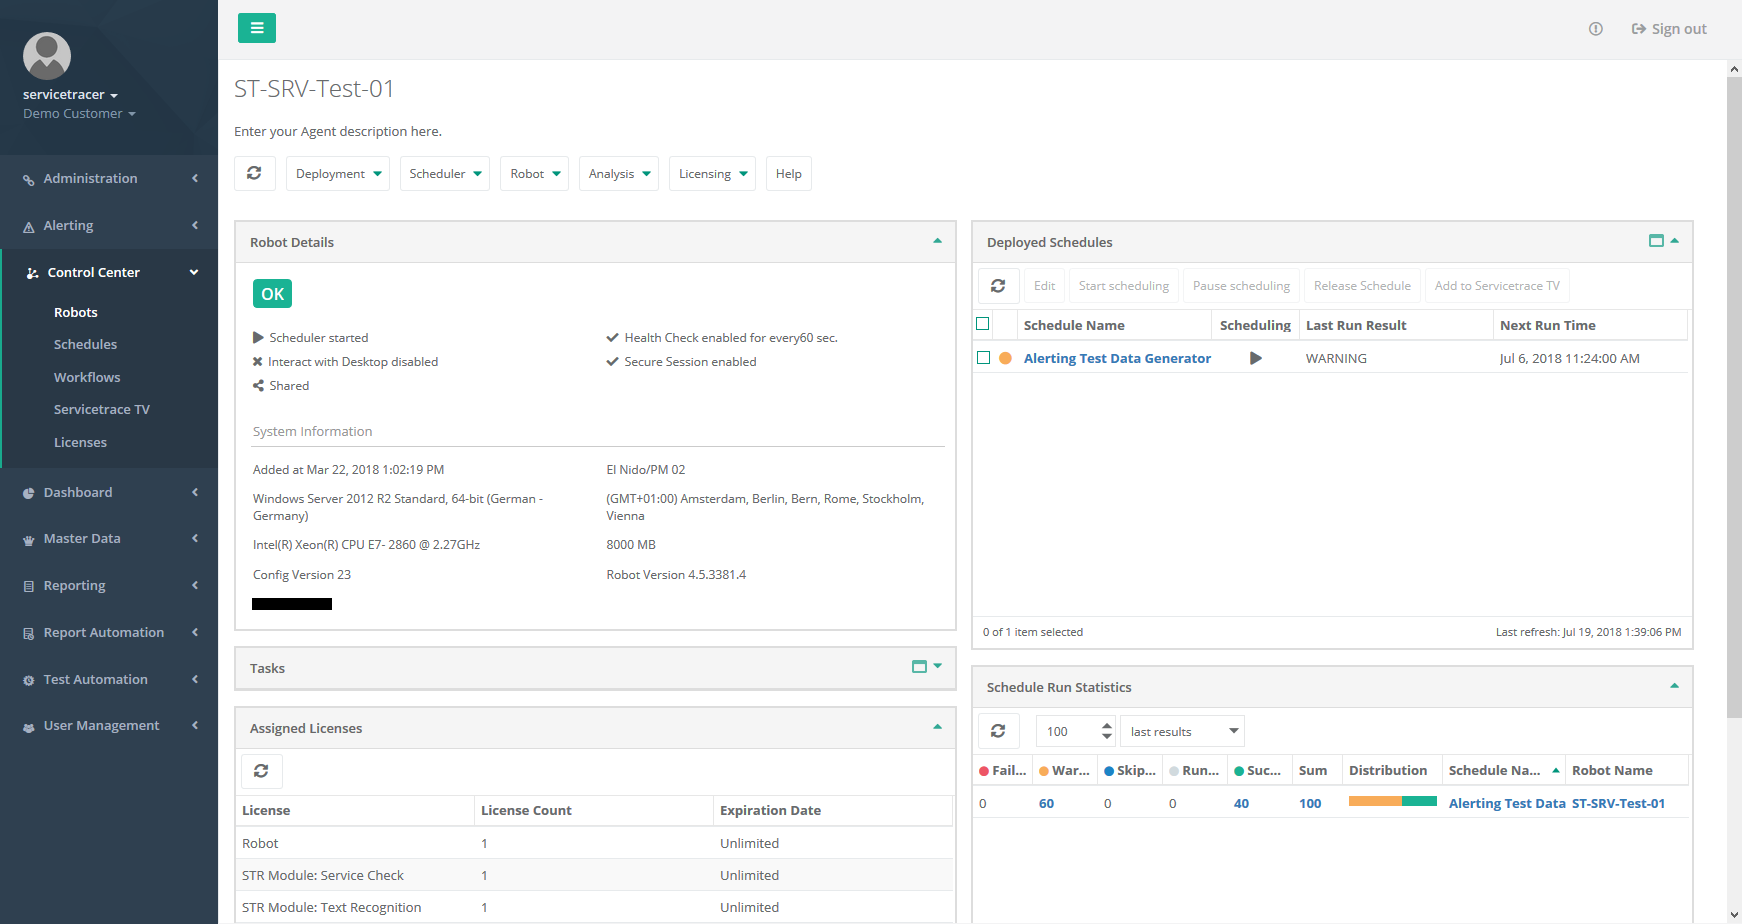Image resolution: width=1742 pixels, height=924 pixels.
Task: Click the Master Data crown icon in sidebar
Action: click(x=29, y=540)
